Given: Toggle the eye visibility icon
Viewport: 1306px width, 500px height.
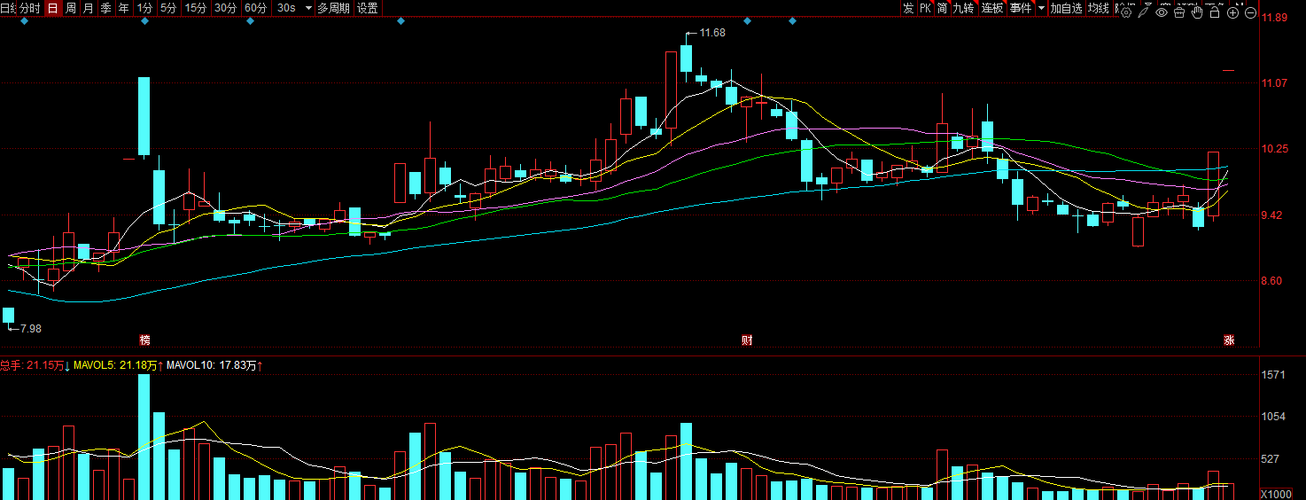Looking at the screenshot, I should (x=1162, y=12).
